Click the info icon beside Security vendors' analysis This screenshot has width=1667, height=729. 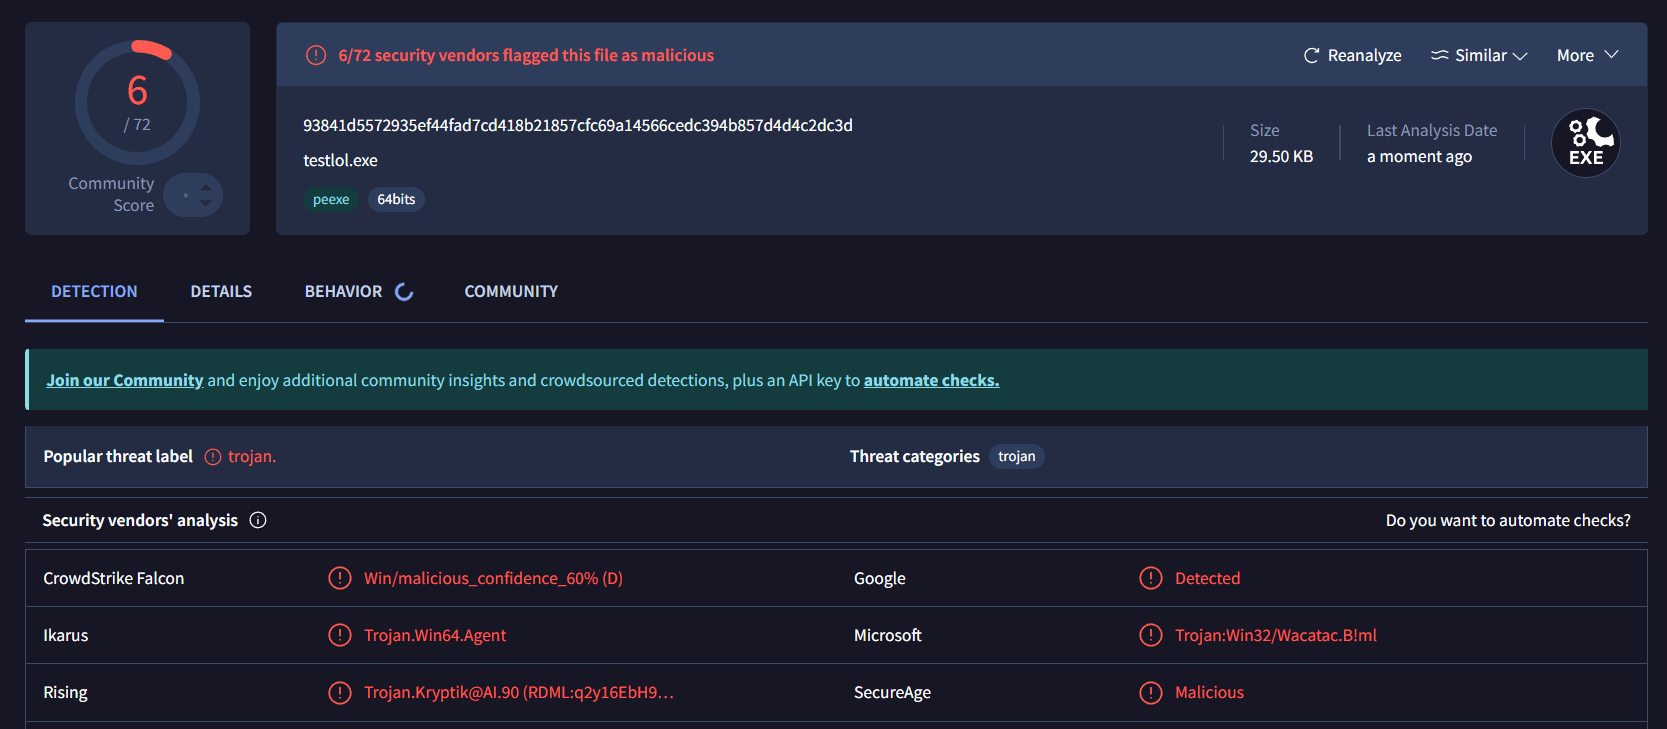(258, 520)
